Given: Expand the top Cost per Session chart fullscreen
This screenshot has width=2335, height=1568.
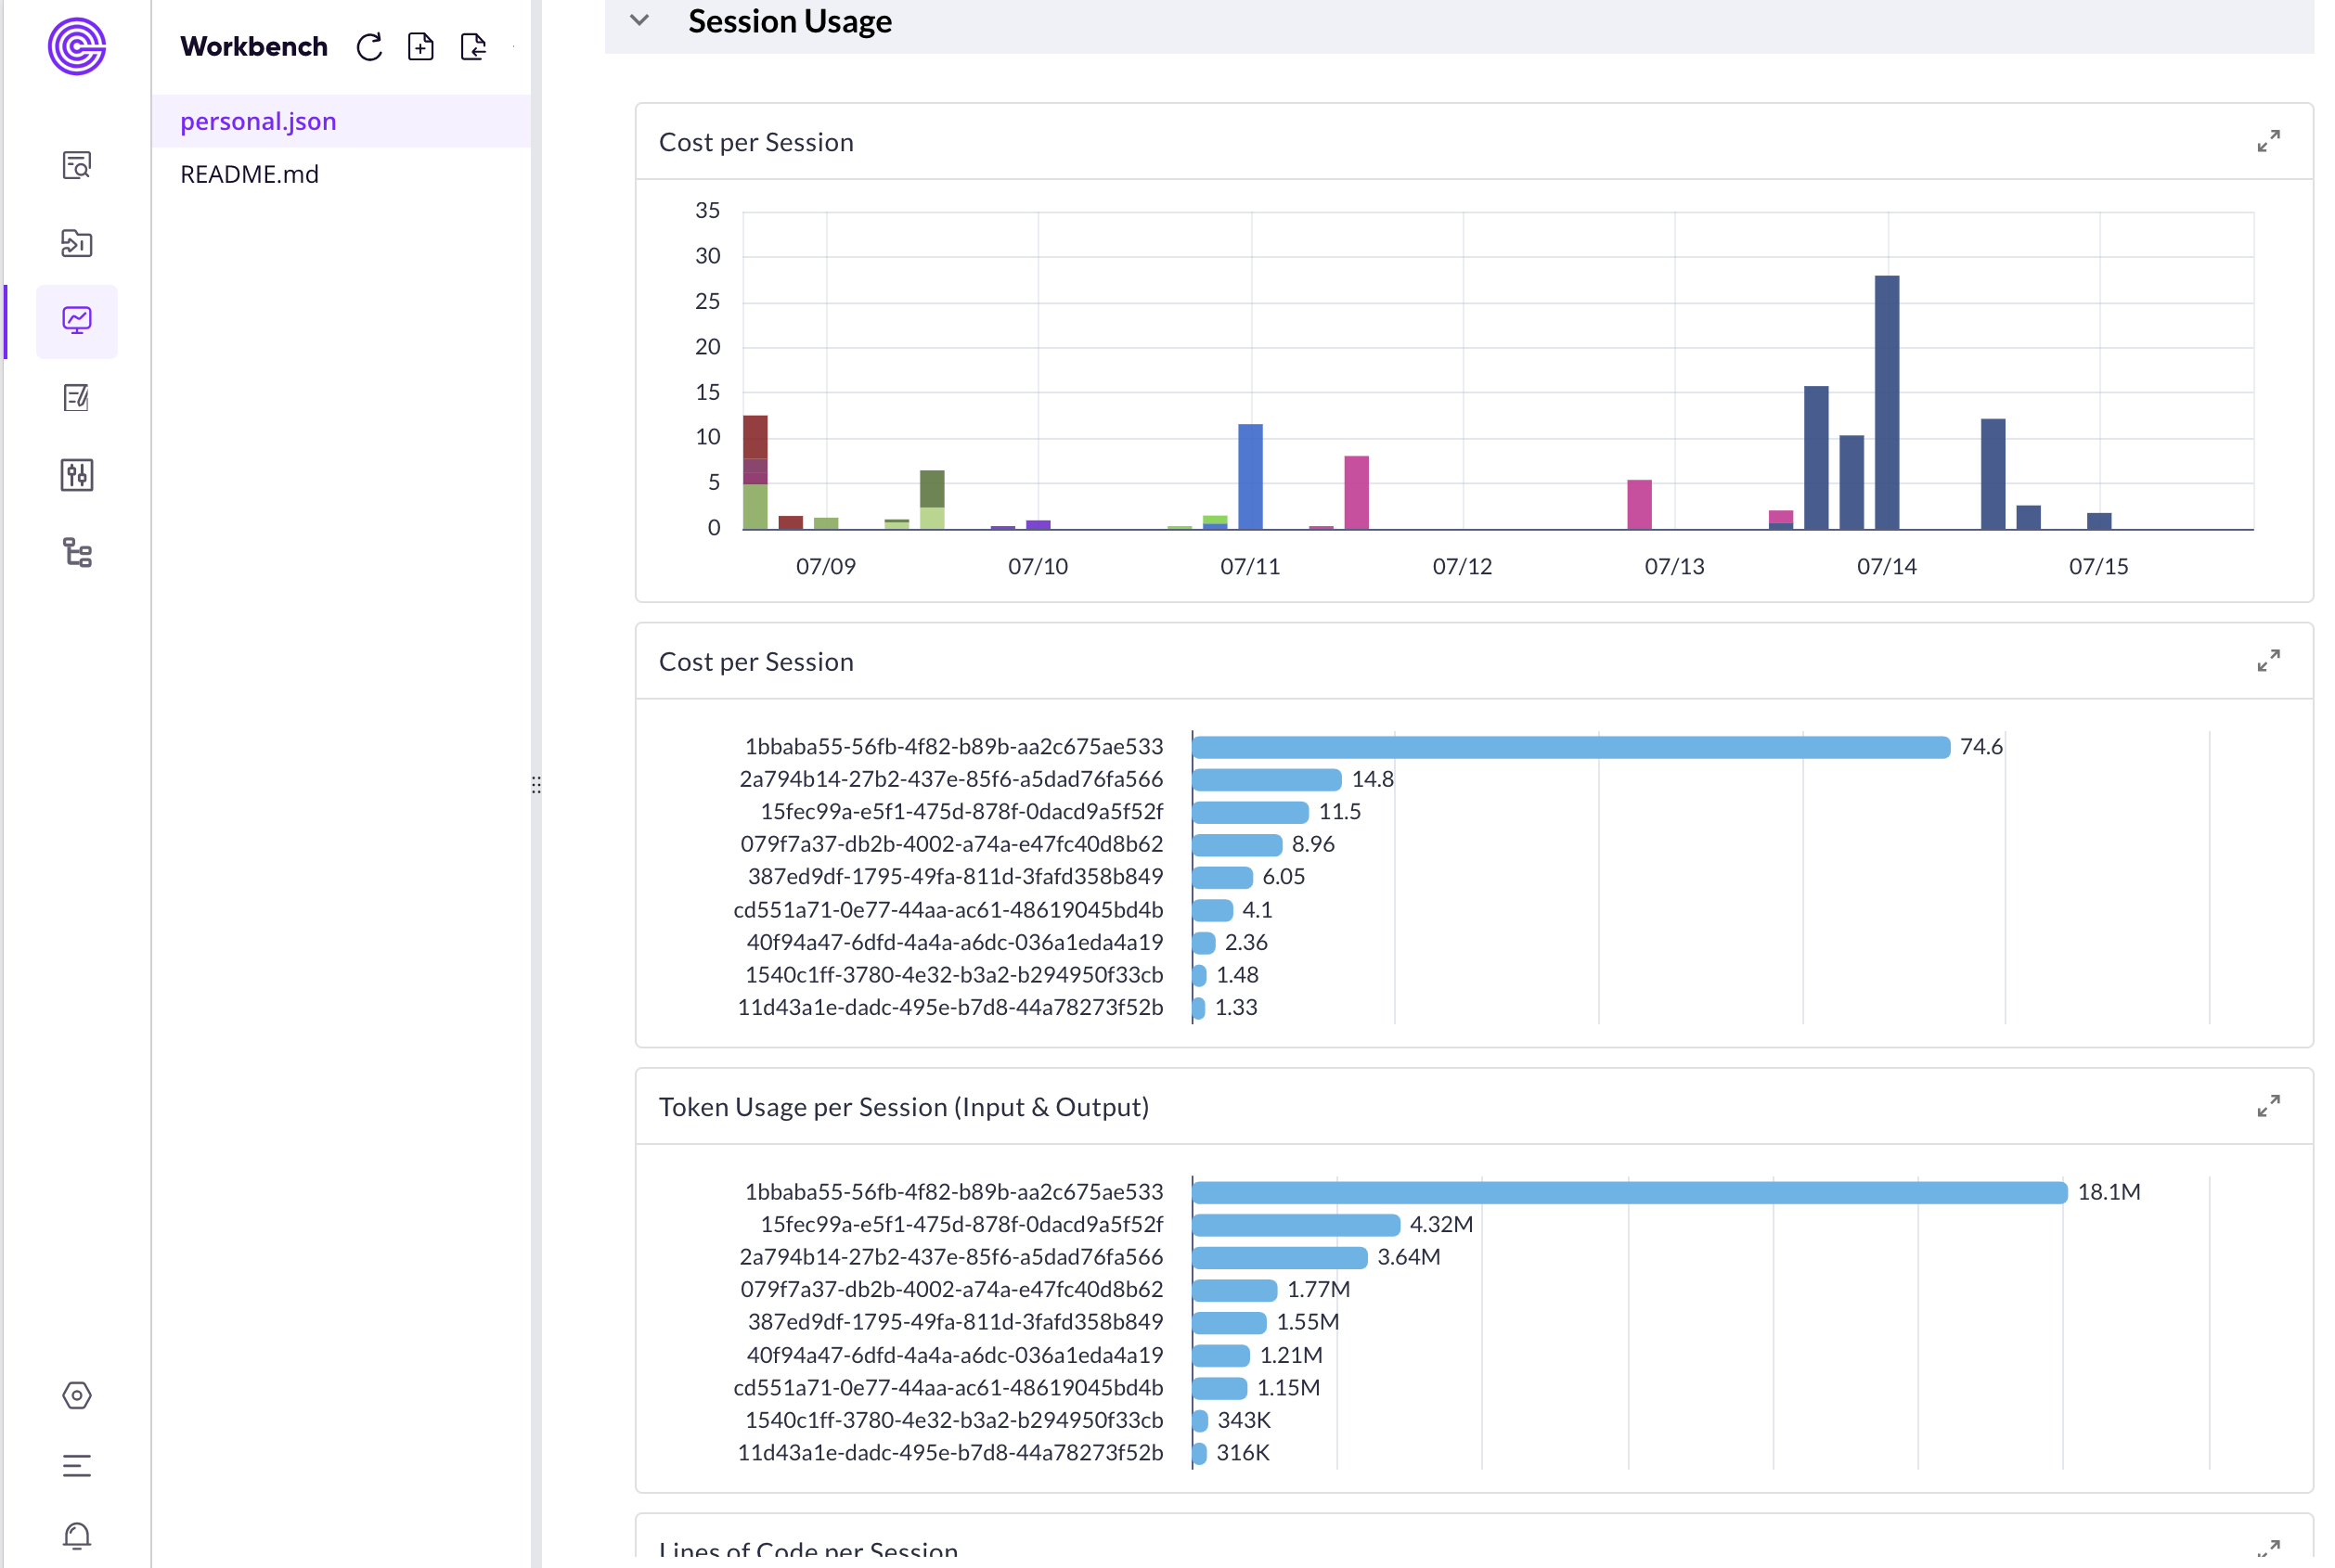Looking at the screenshot, I should point(2269,140).
